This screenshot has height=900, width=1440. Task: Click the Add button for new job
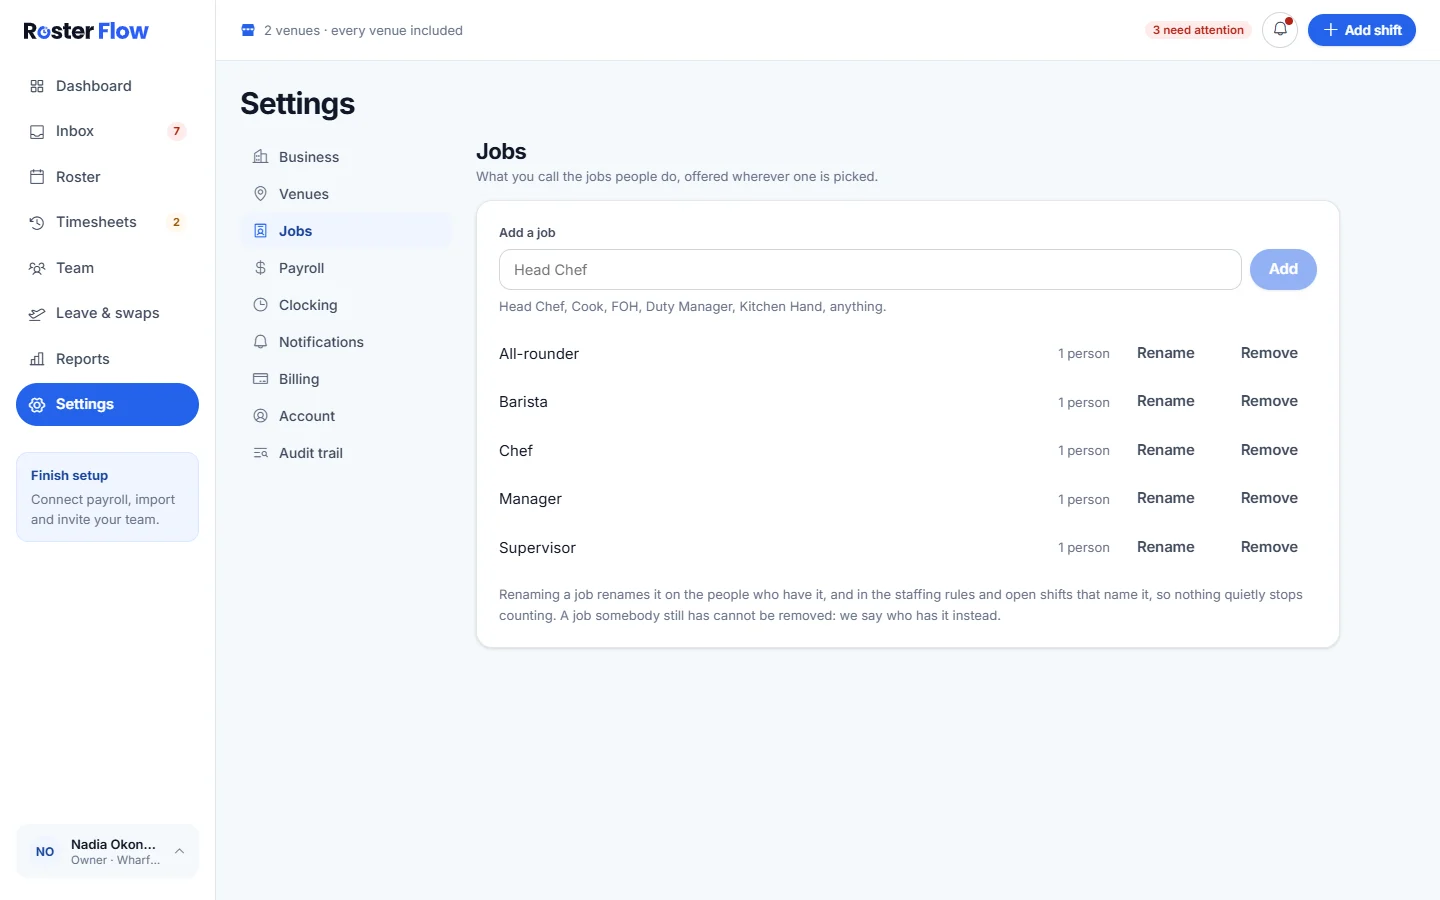coord(1283,269)
